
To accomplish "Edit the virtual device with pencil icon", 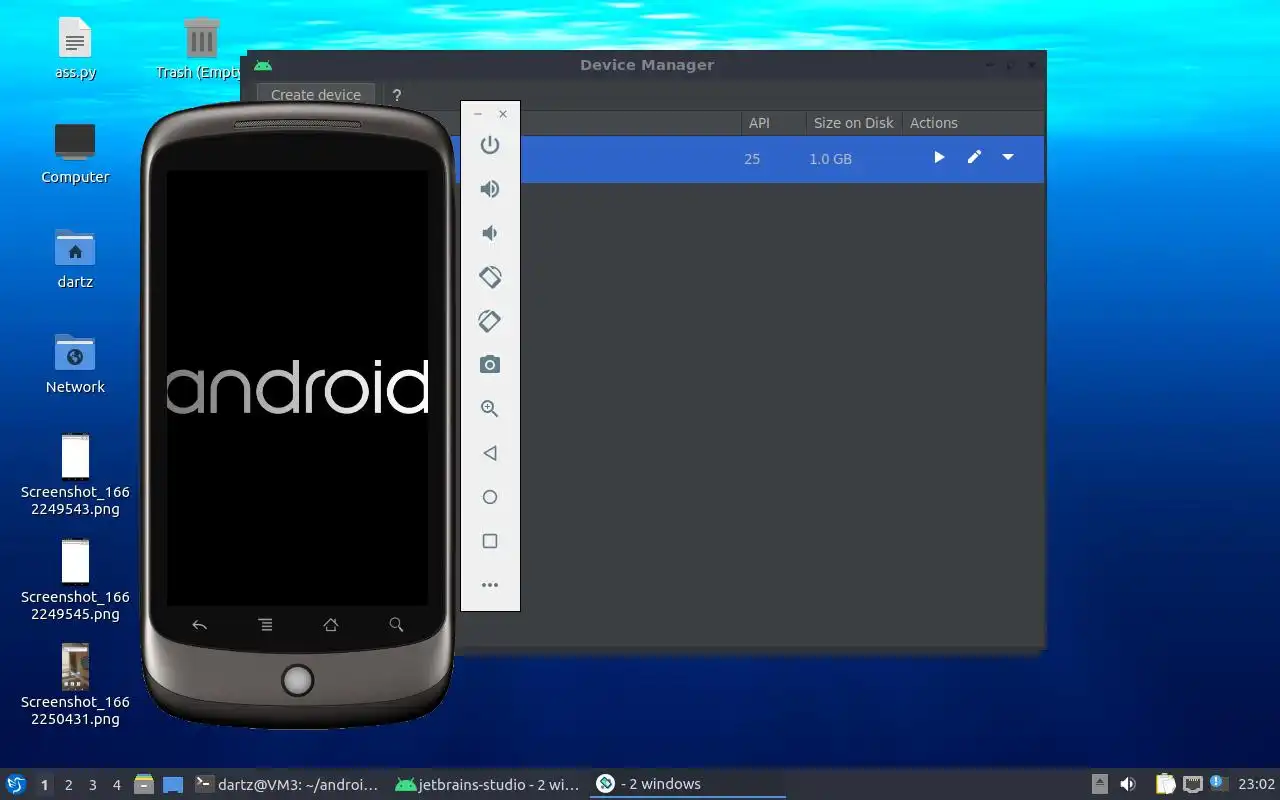I will coord(974,158).
